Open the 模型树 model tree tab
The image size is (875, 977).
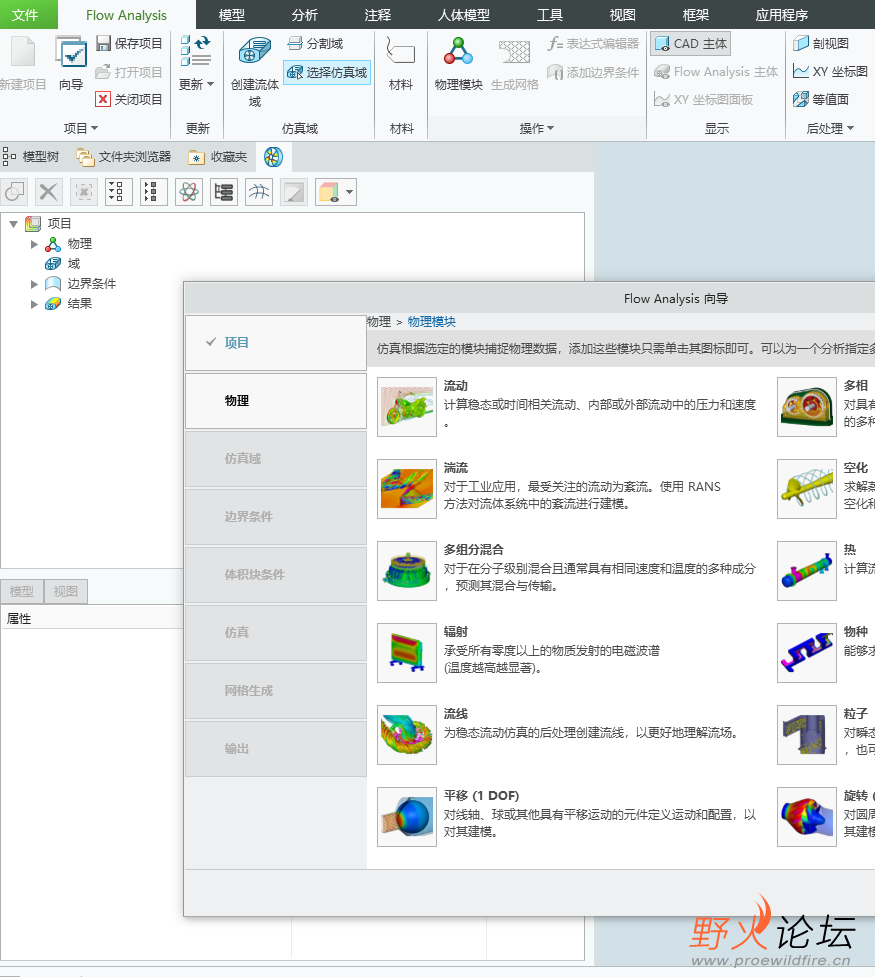click(31, 156)
